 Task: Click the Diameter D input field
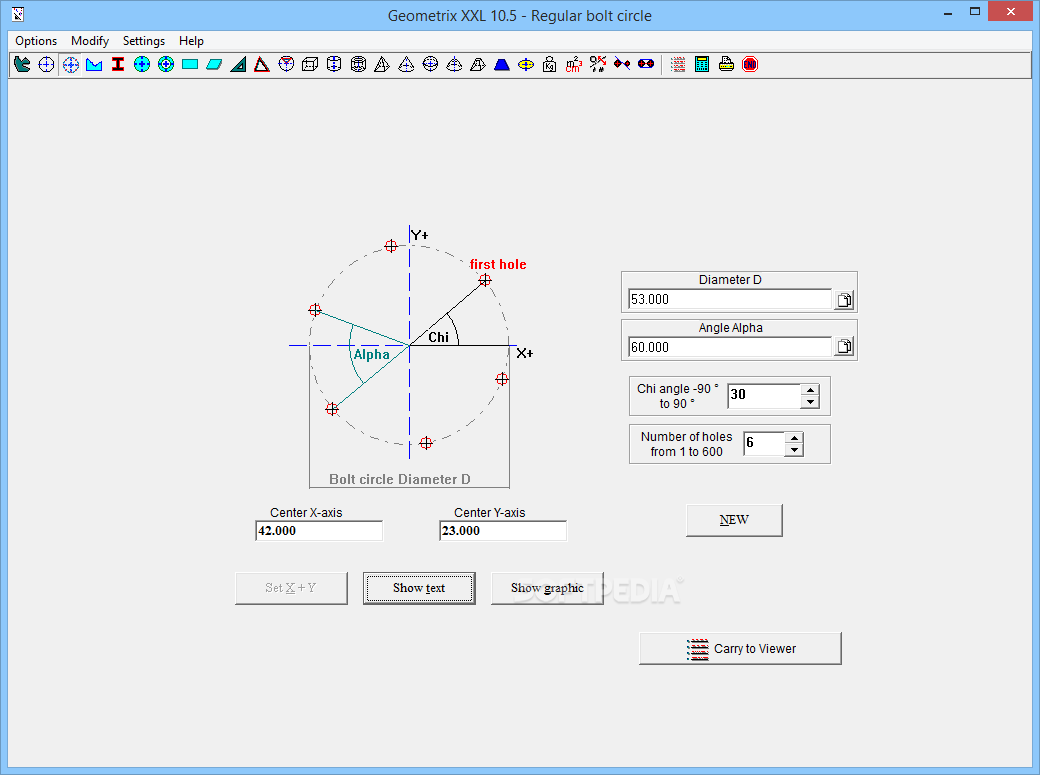(x=730, y=299)
